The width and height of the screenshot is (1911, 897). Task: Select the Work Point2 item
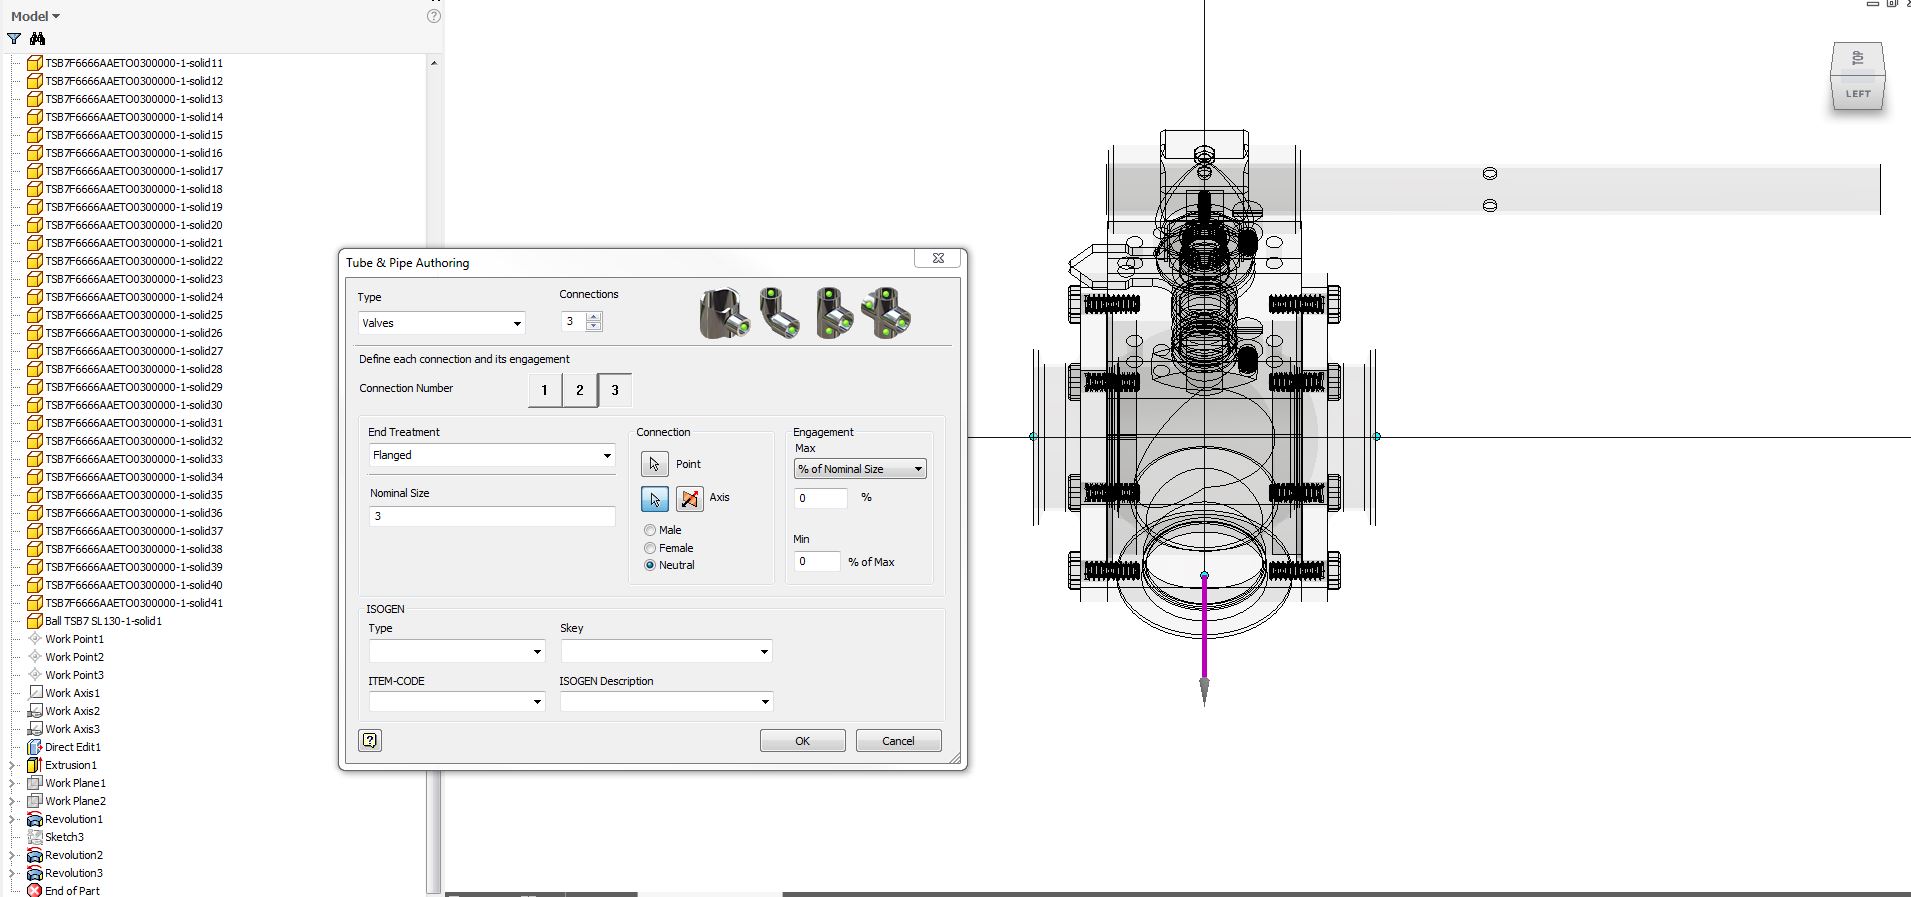[x=74, y=657]
